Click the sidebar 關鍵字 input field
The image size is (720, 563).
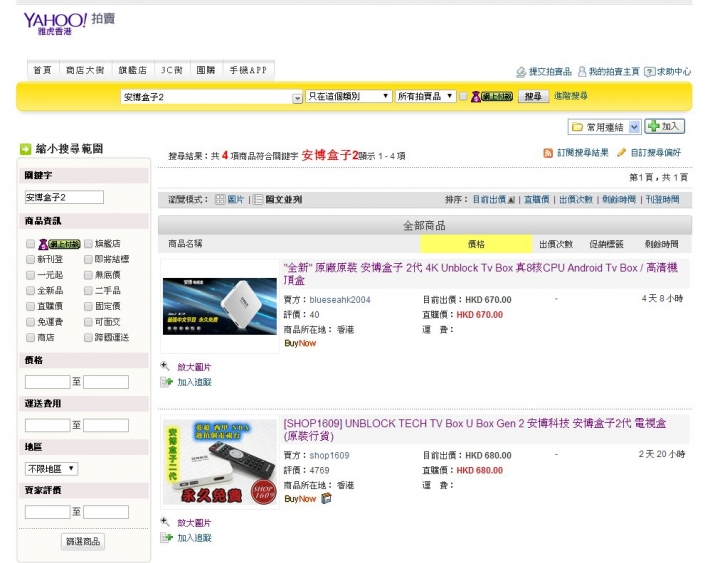tap(64, 197)
